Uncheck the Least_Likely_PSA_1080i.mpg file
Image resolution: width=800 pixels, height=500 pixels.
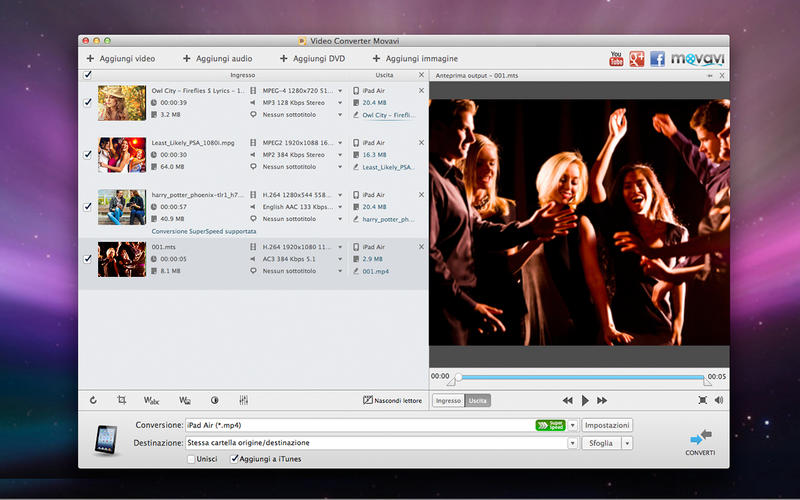coord(88,154)
